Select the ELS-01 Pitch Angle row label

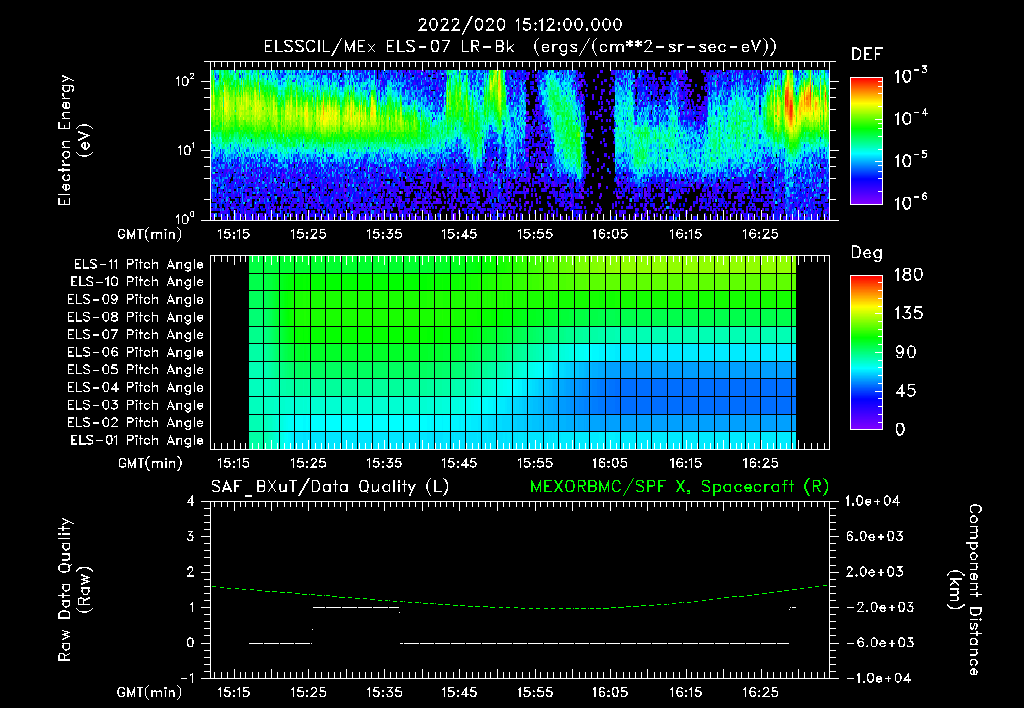[x=137, y=440]
